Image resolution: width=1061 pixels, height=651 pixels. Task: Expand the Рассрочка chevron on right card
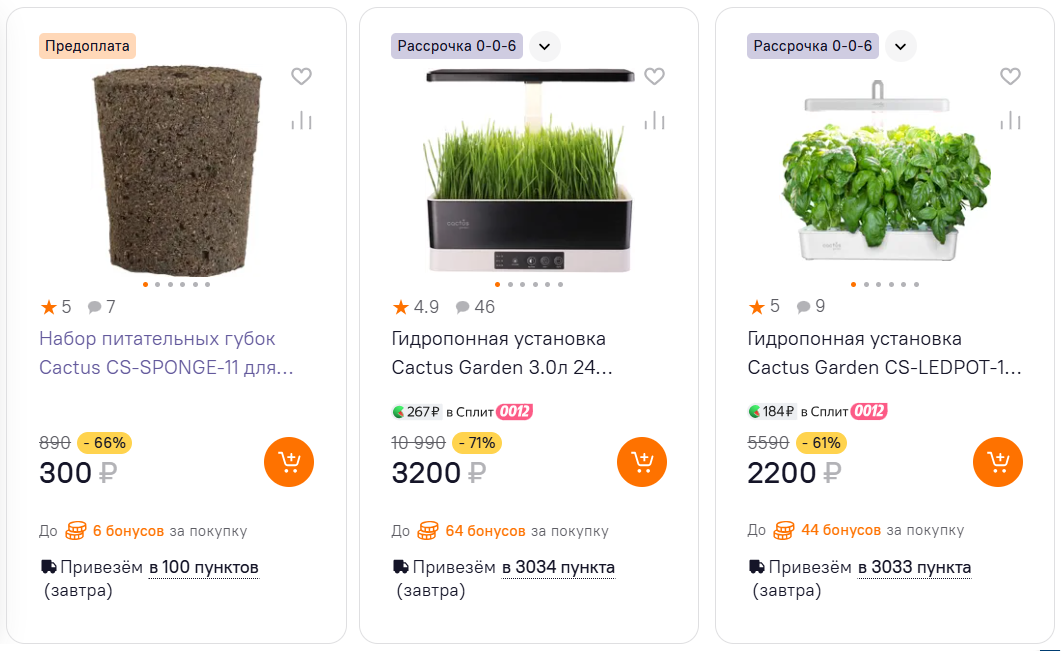[x=900, y=46]
